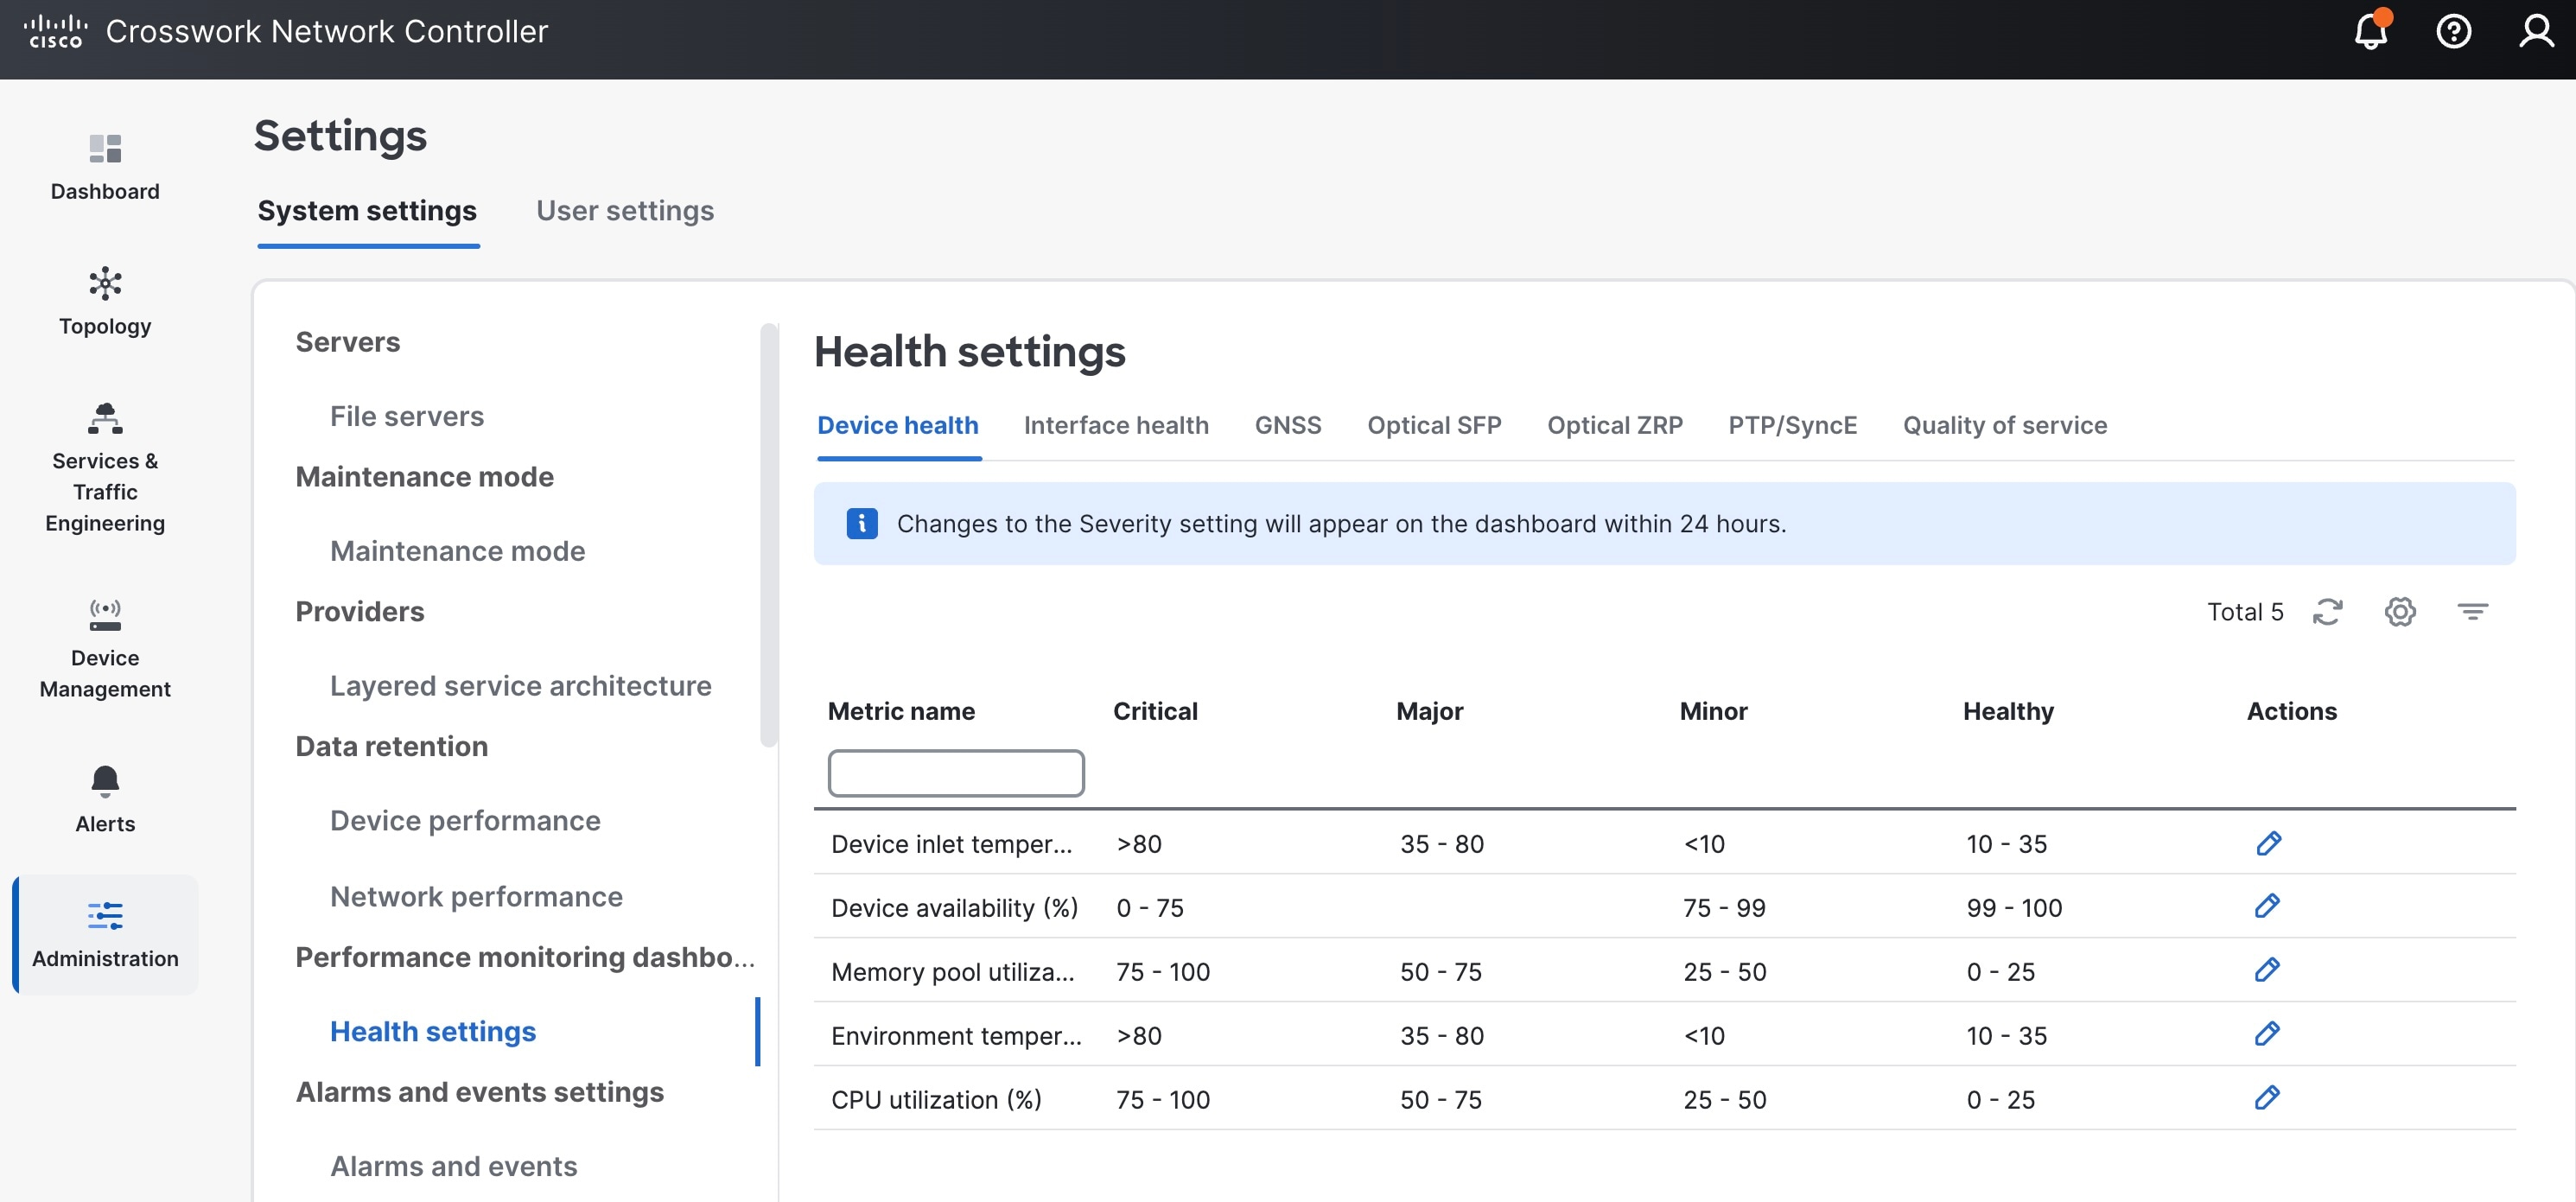Edit Memory pool utilization row
Image resolution: width=2576 pixels, height=1202 pixels.
coord(2267,970)
